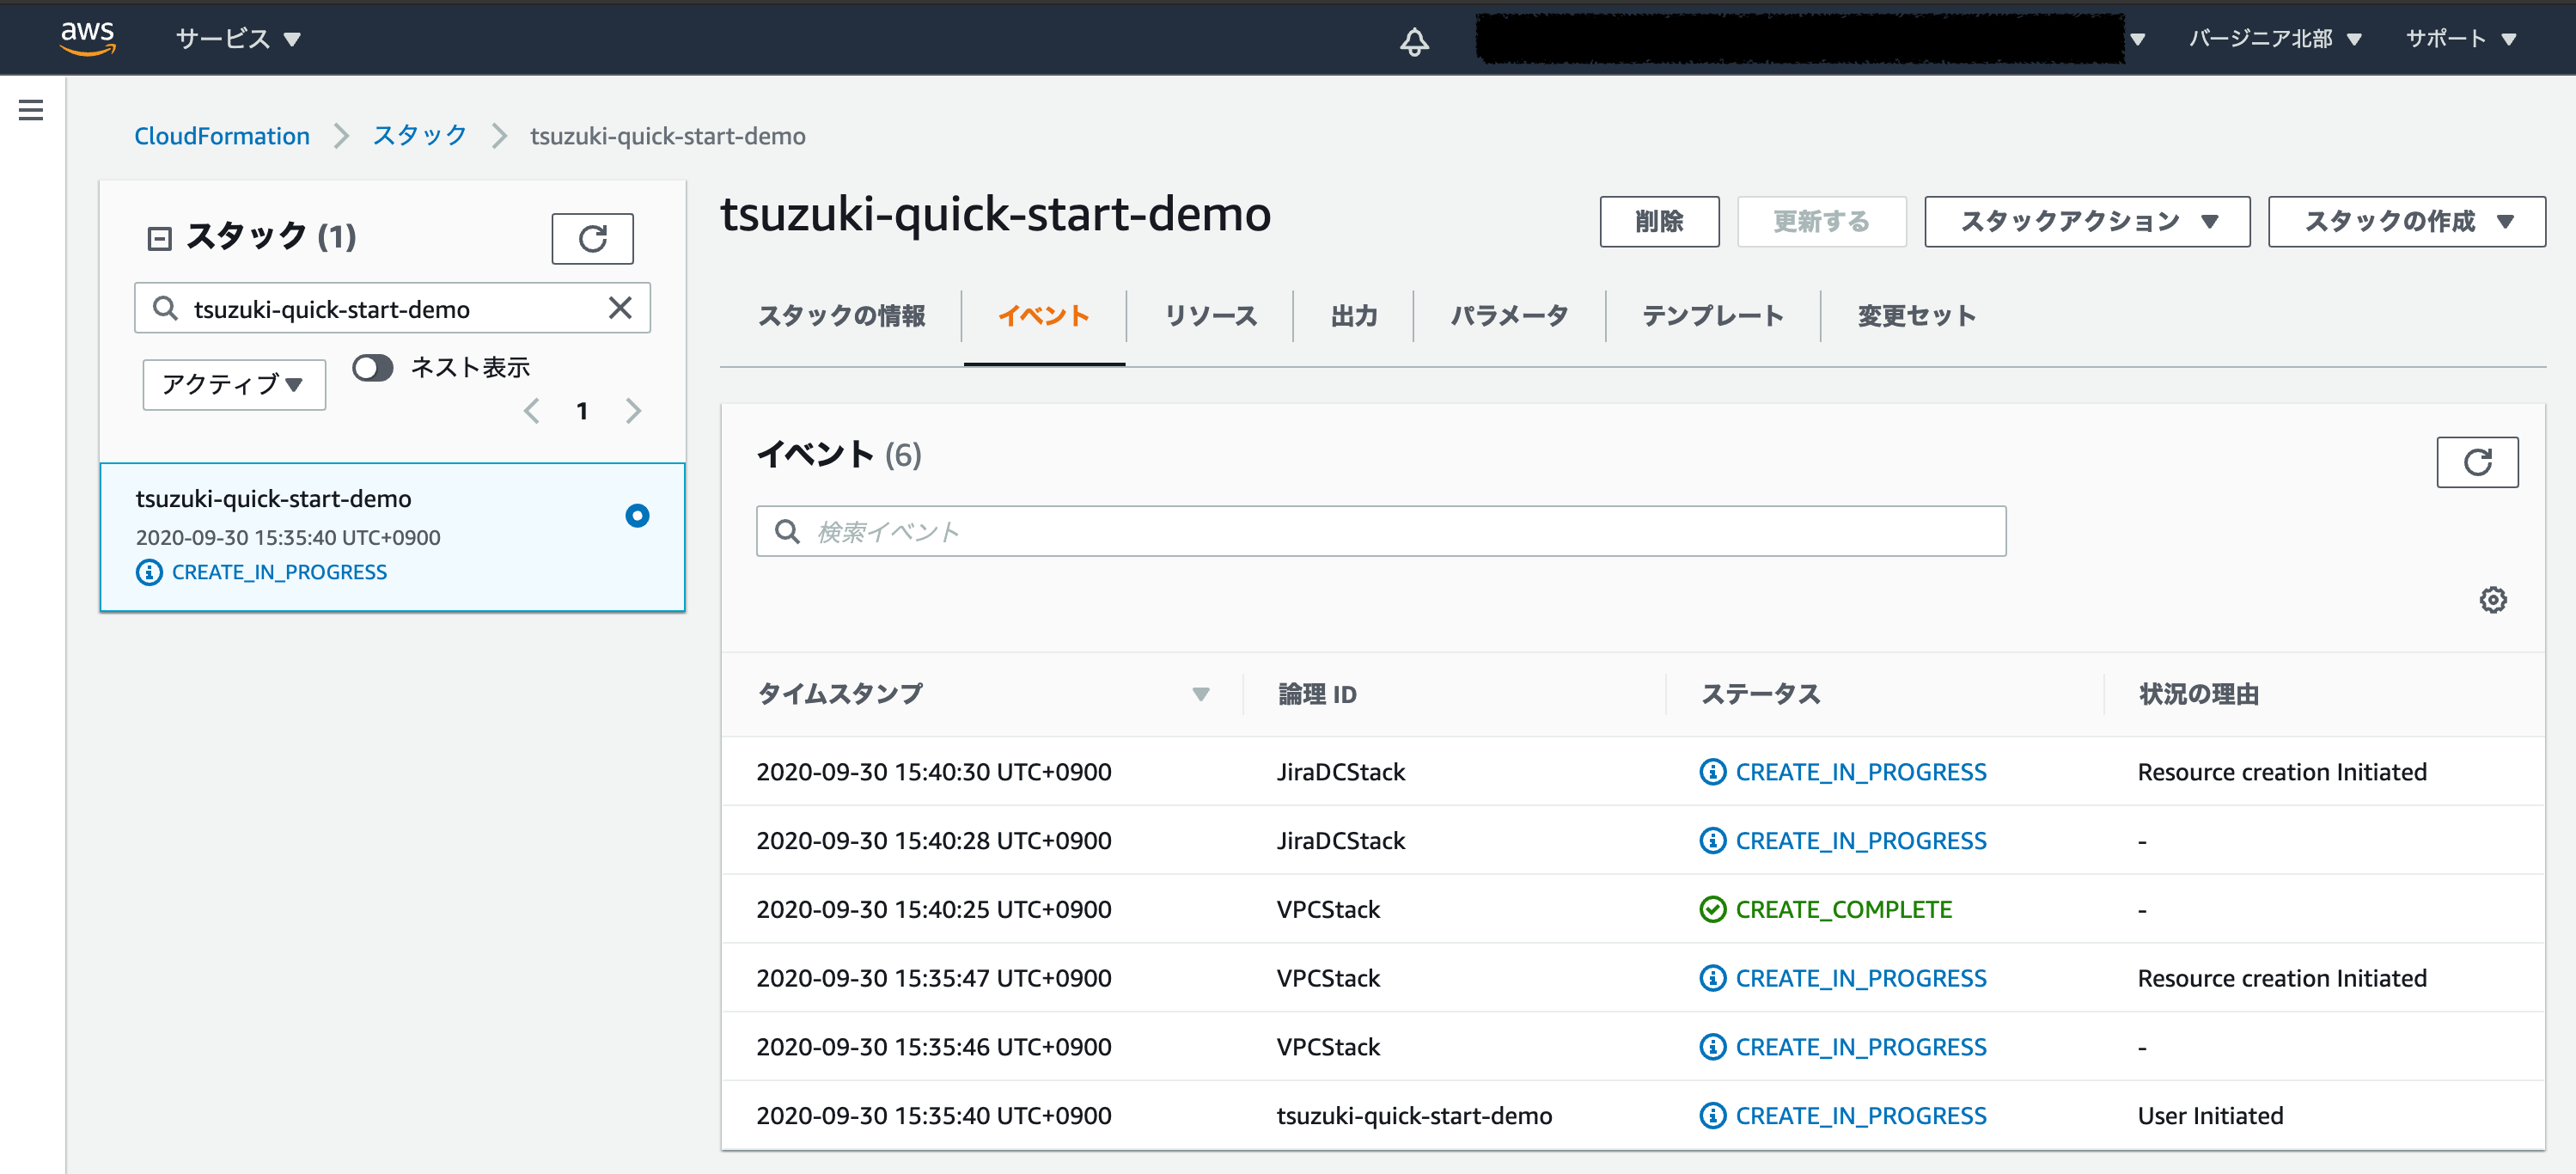Click the stack search magnifier icon
Image resolution: width=2576 pixels, height=1174 pixels.
coord(165,308)
